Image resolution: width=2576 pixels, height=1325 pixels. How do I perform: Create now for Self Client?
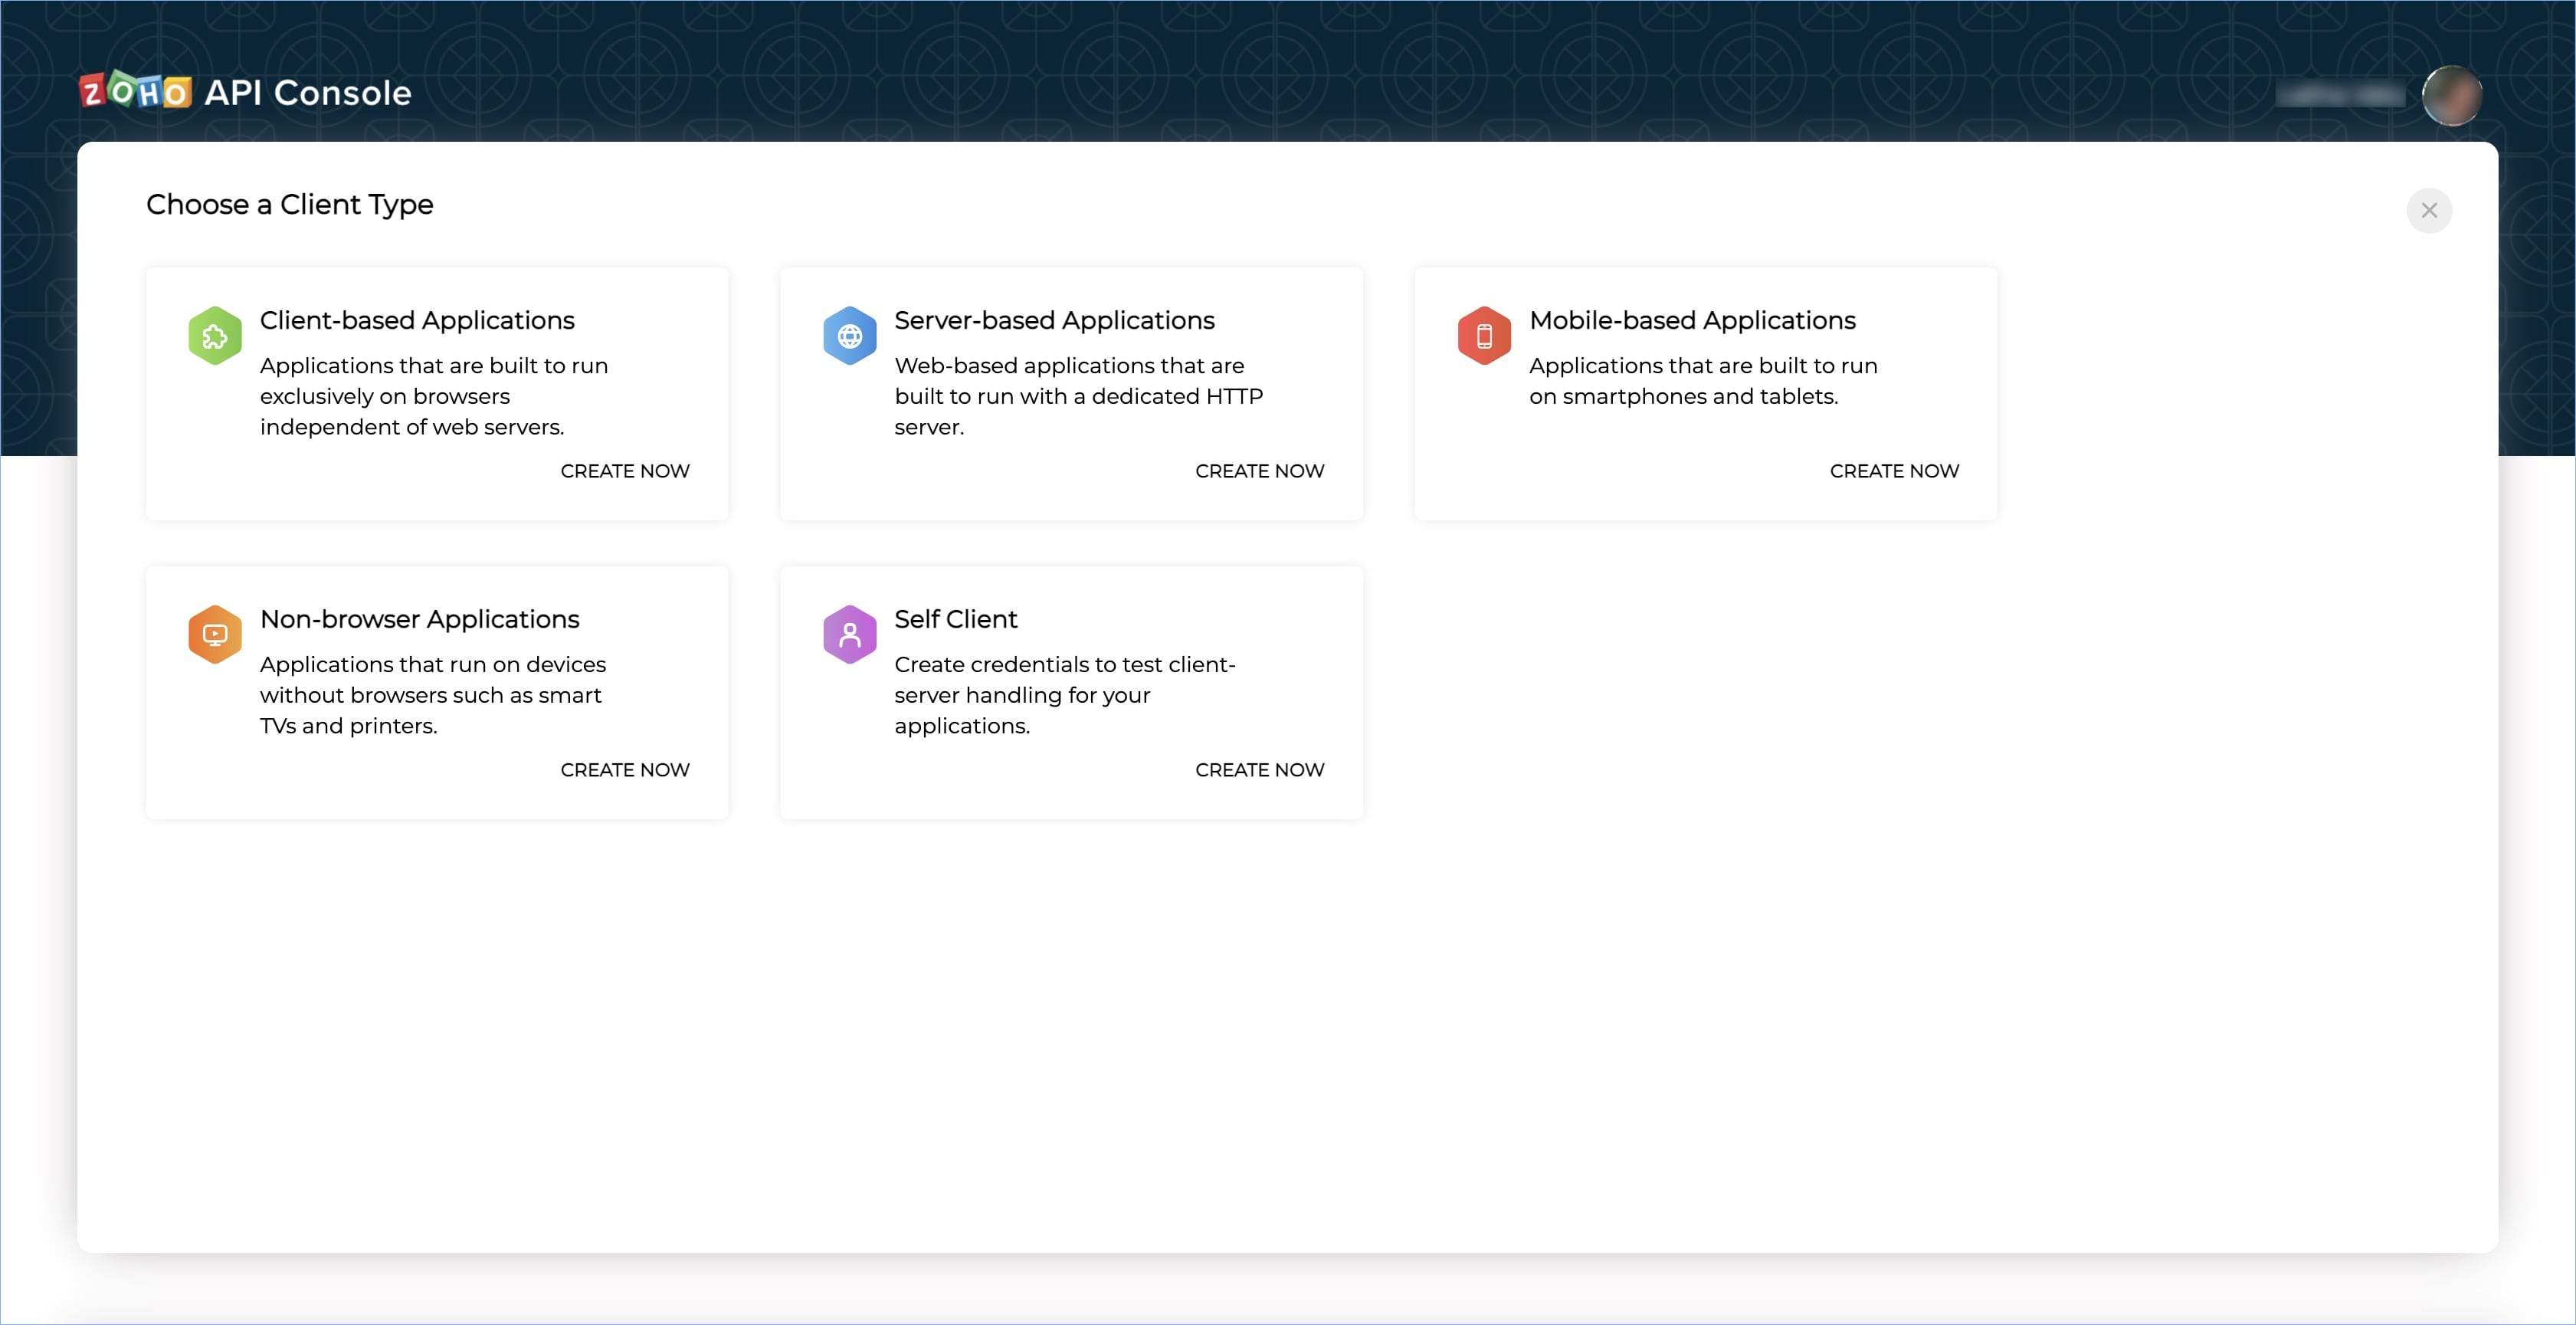click(1259, 770)
